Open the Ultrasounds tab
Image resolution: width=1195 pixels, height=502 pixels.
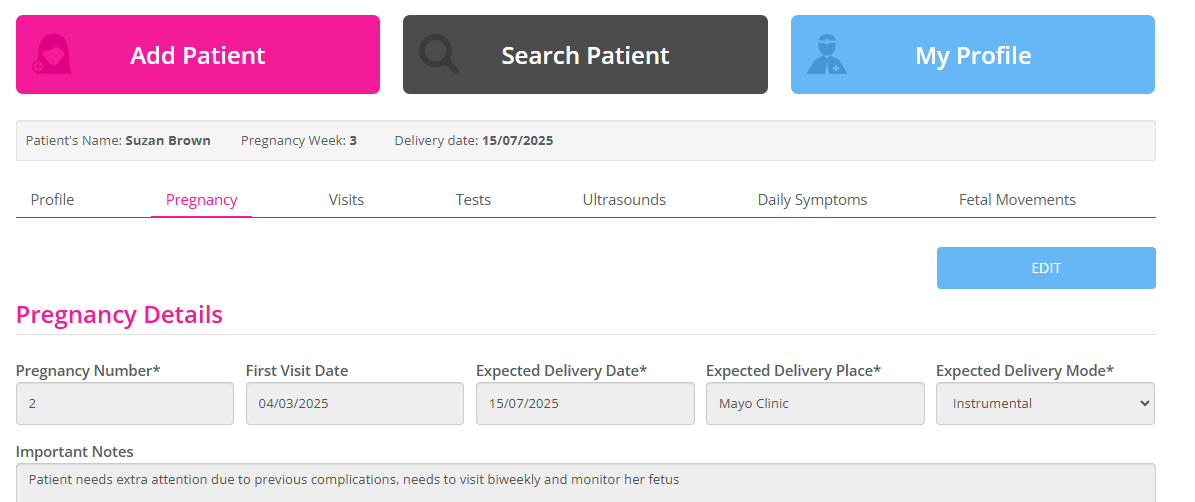(624, 200)
